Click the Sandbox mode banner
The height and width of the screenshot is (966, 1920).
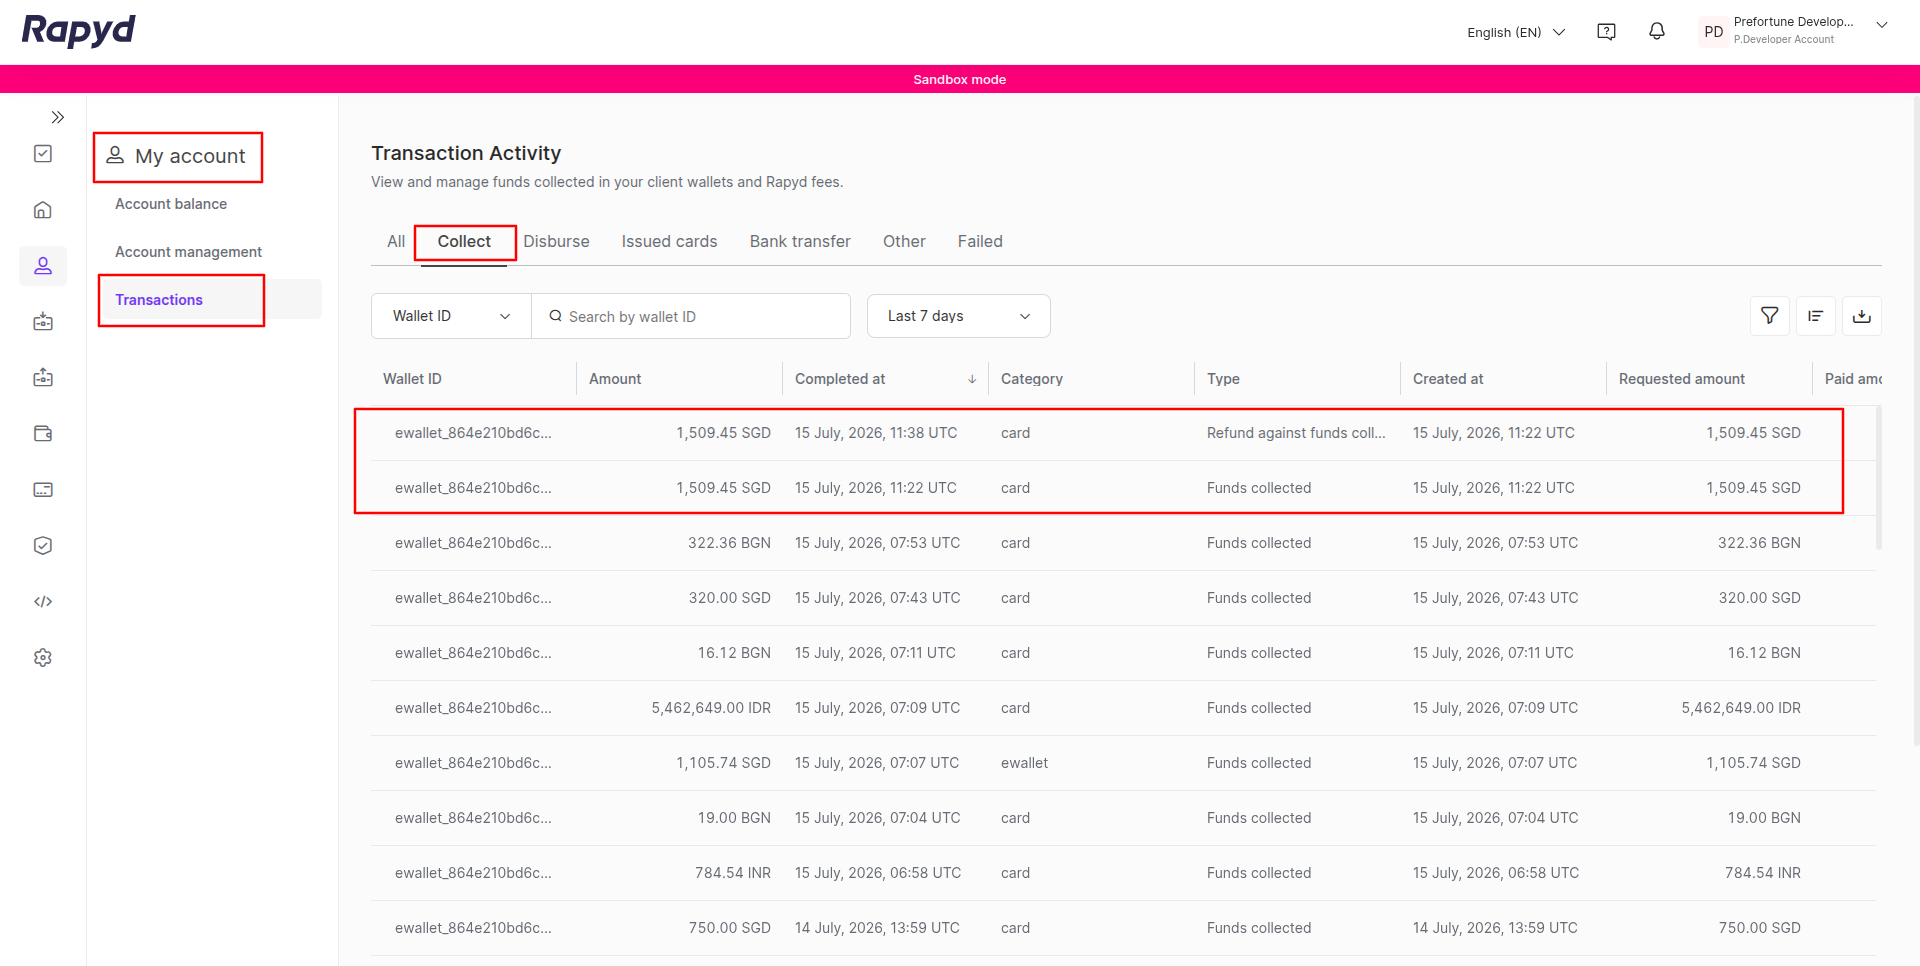coord(960,79)
